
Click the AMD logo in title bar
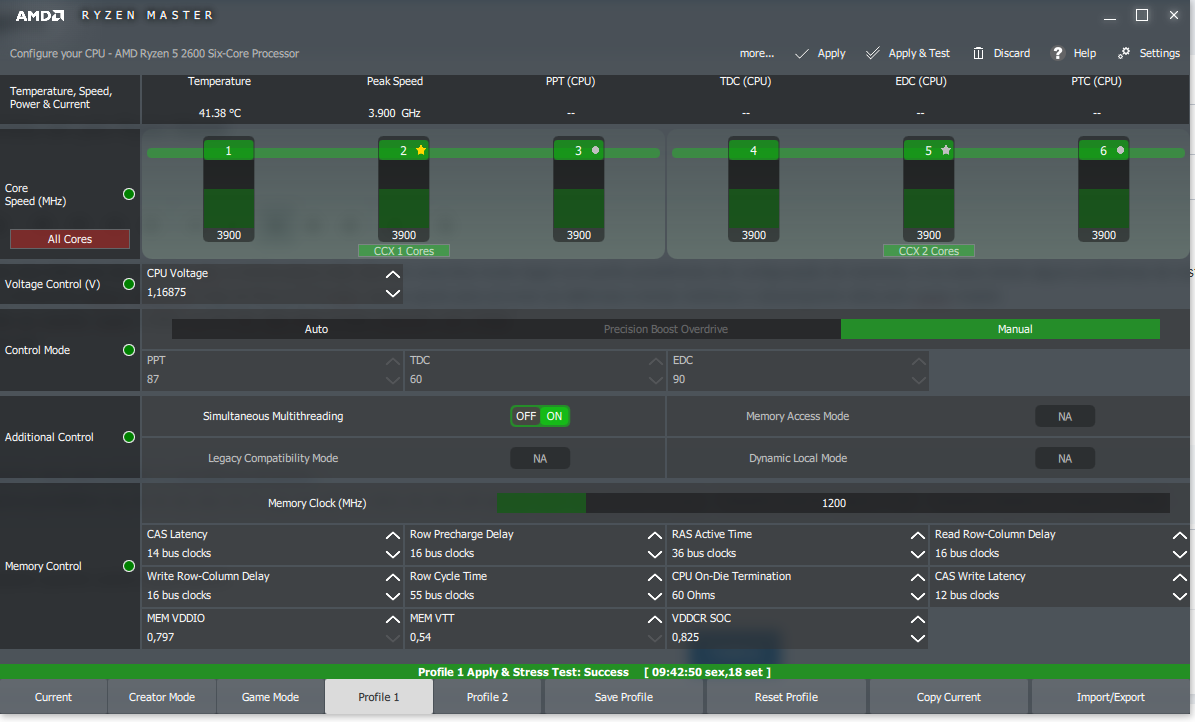click(x=40, y=15)
